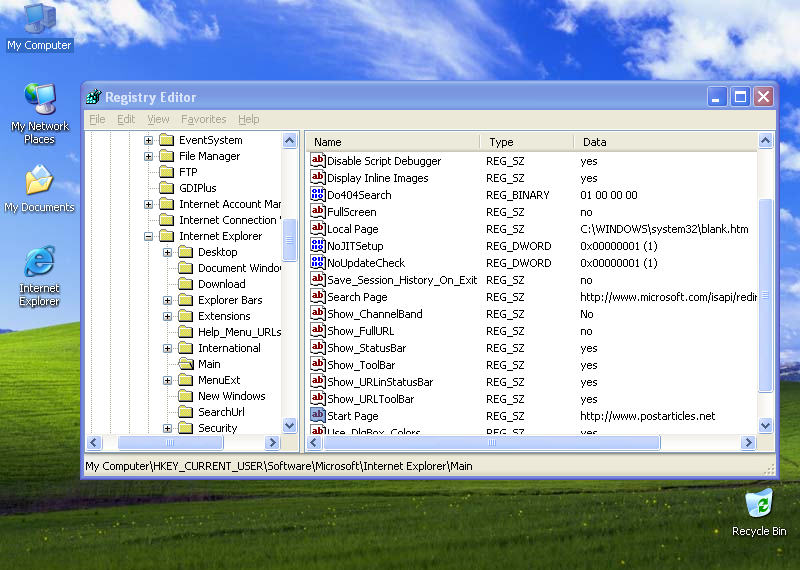
Task: Select the NoUpdateCheck DWORD icon
Action: click(317, 262)
